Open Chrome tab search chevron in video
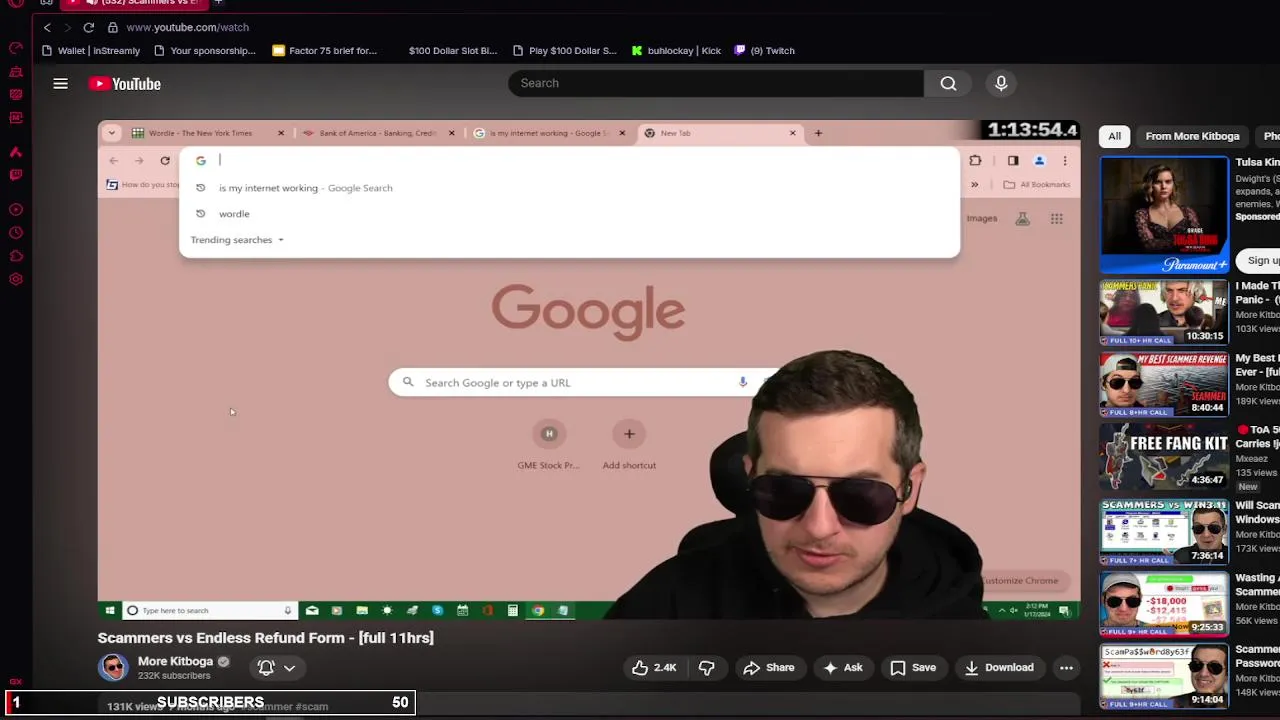 click(x=112, y=133)
